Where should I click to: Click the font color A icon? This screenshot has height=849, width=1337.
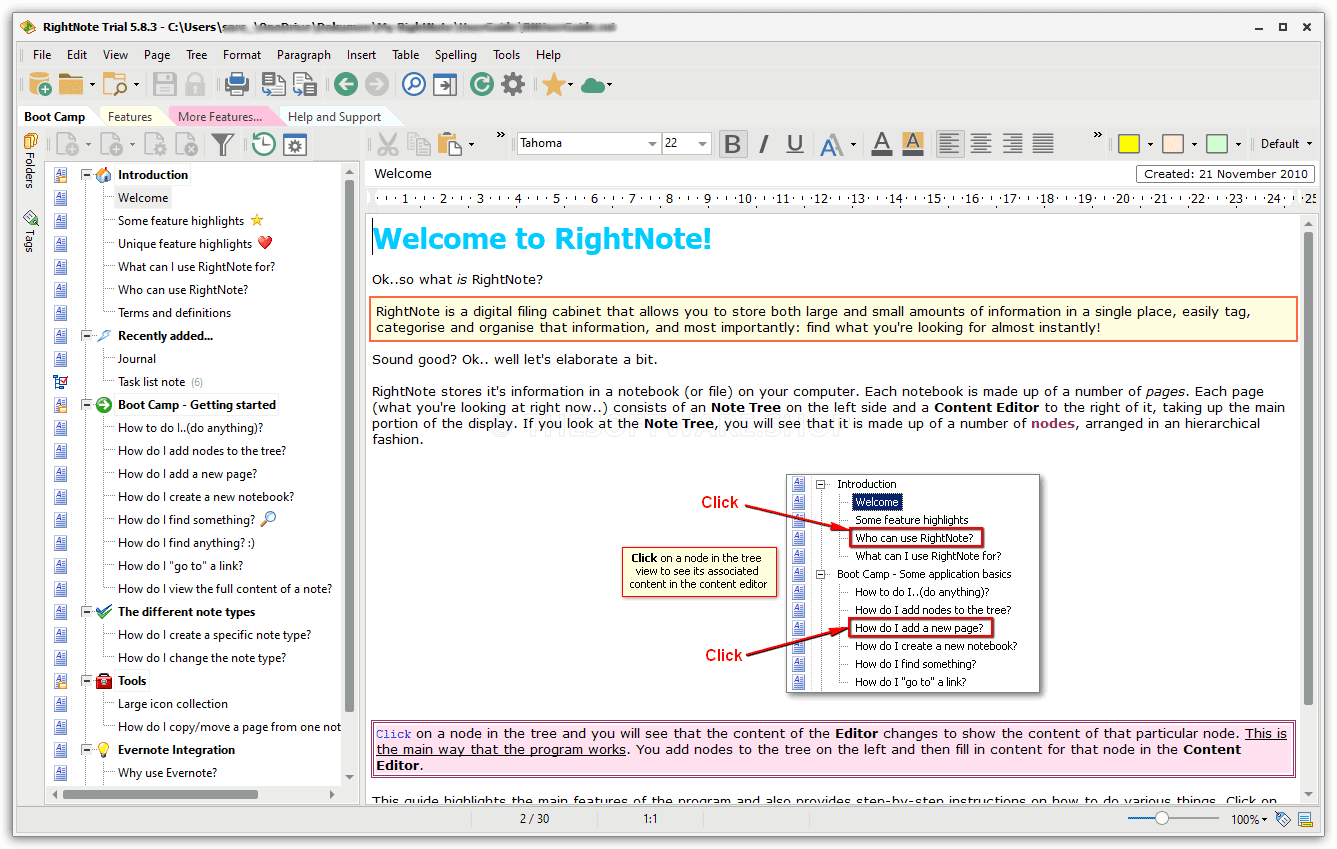point(881,144)
